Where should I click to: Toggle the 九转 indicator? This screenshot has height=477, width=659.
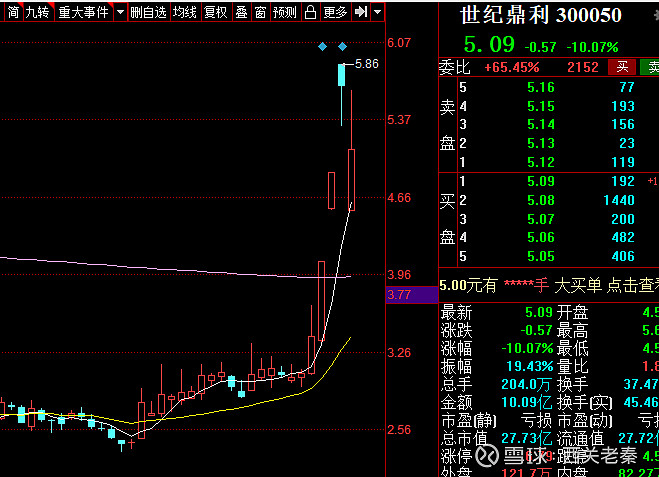(37, 12)
